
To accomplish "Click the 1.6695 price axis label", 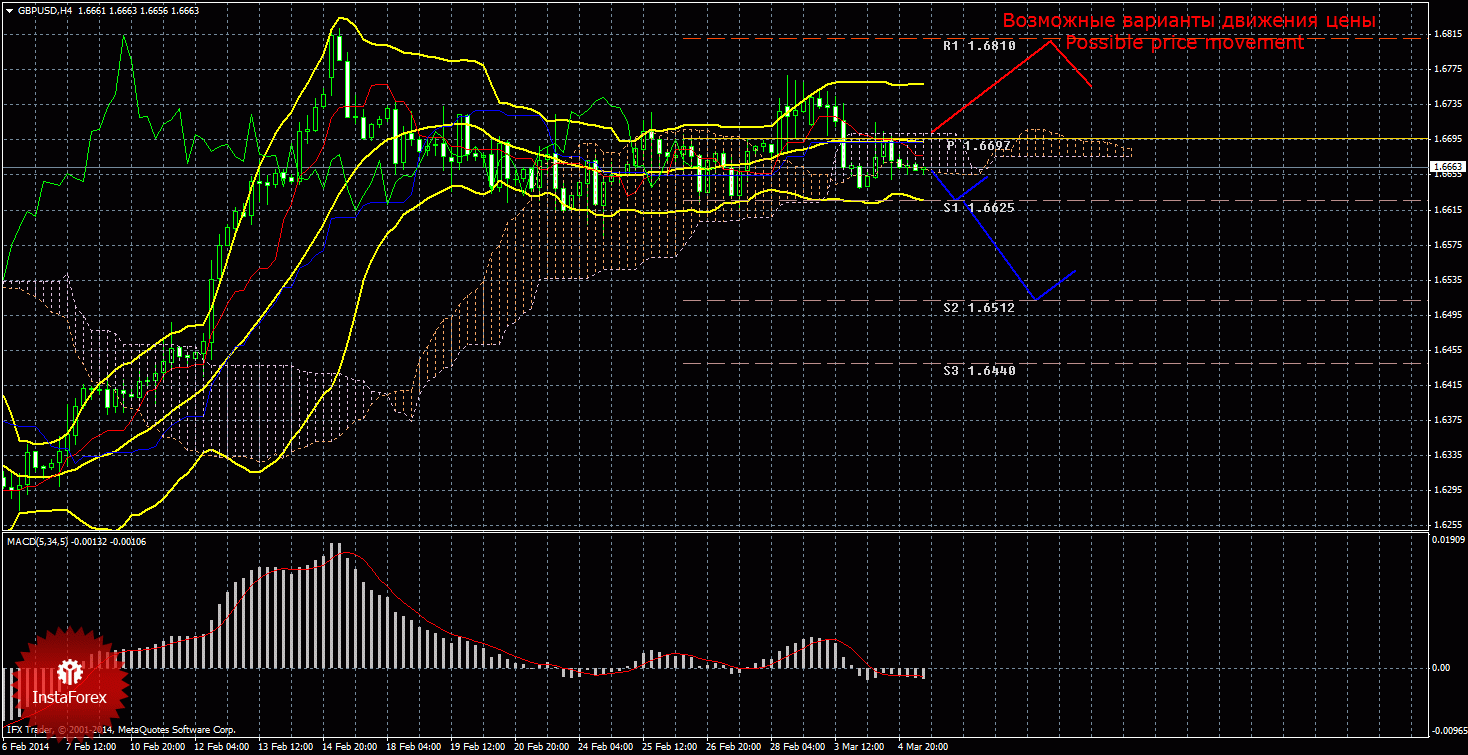I will point(1447,138).
